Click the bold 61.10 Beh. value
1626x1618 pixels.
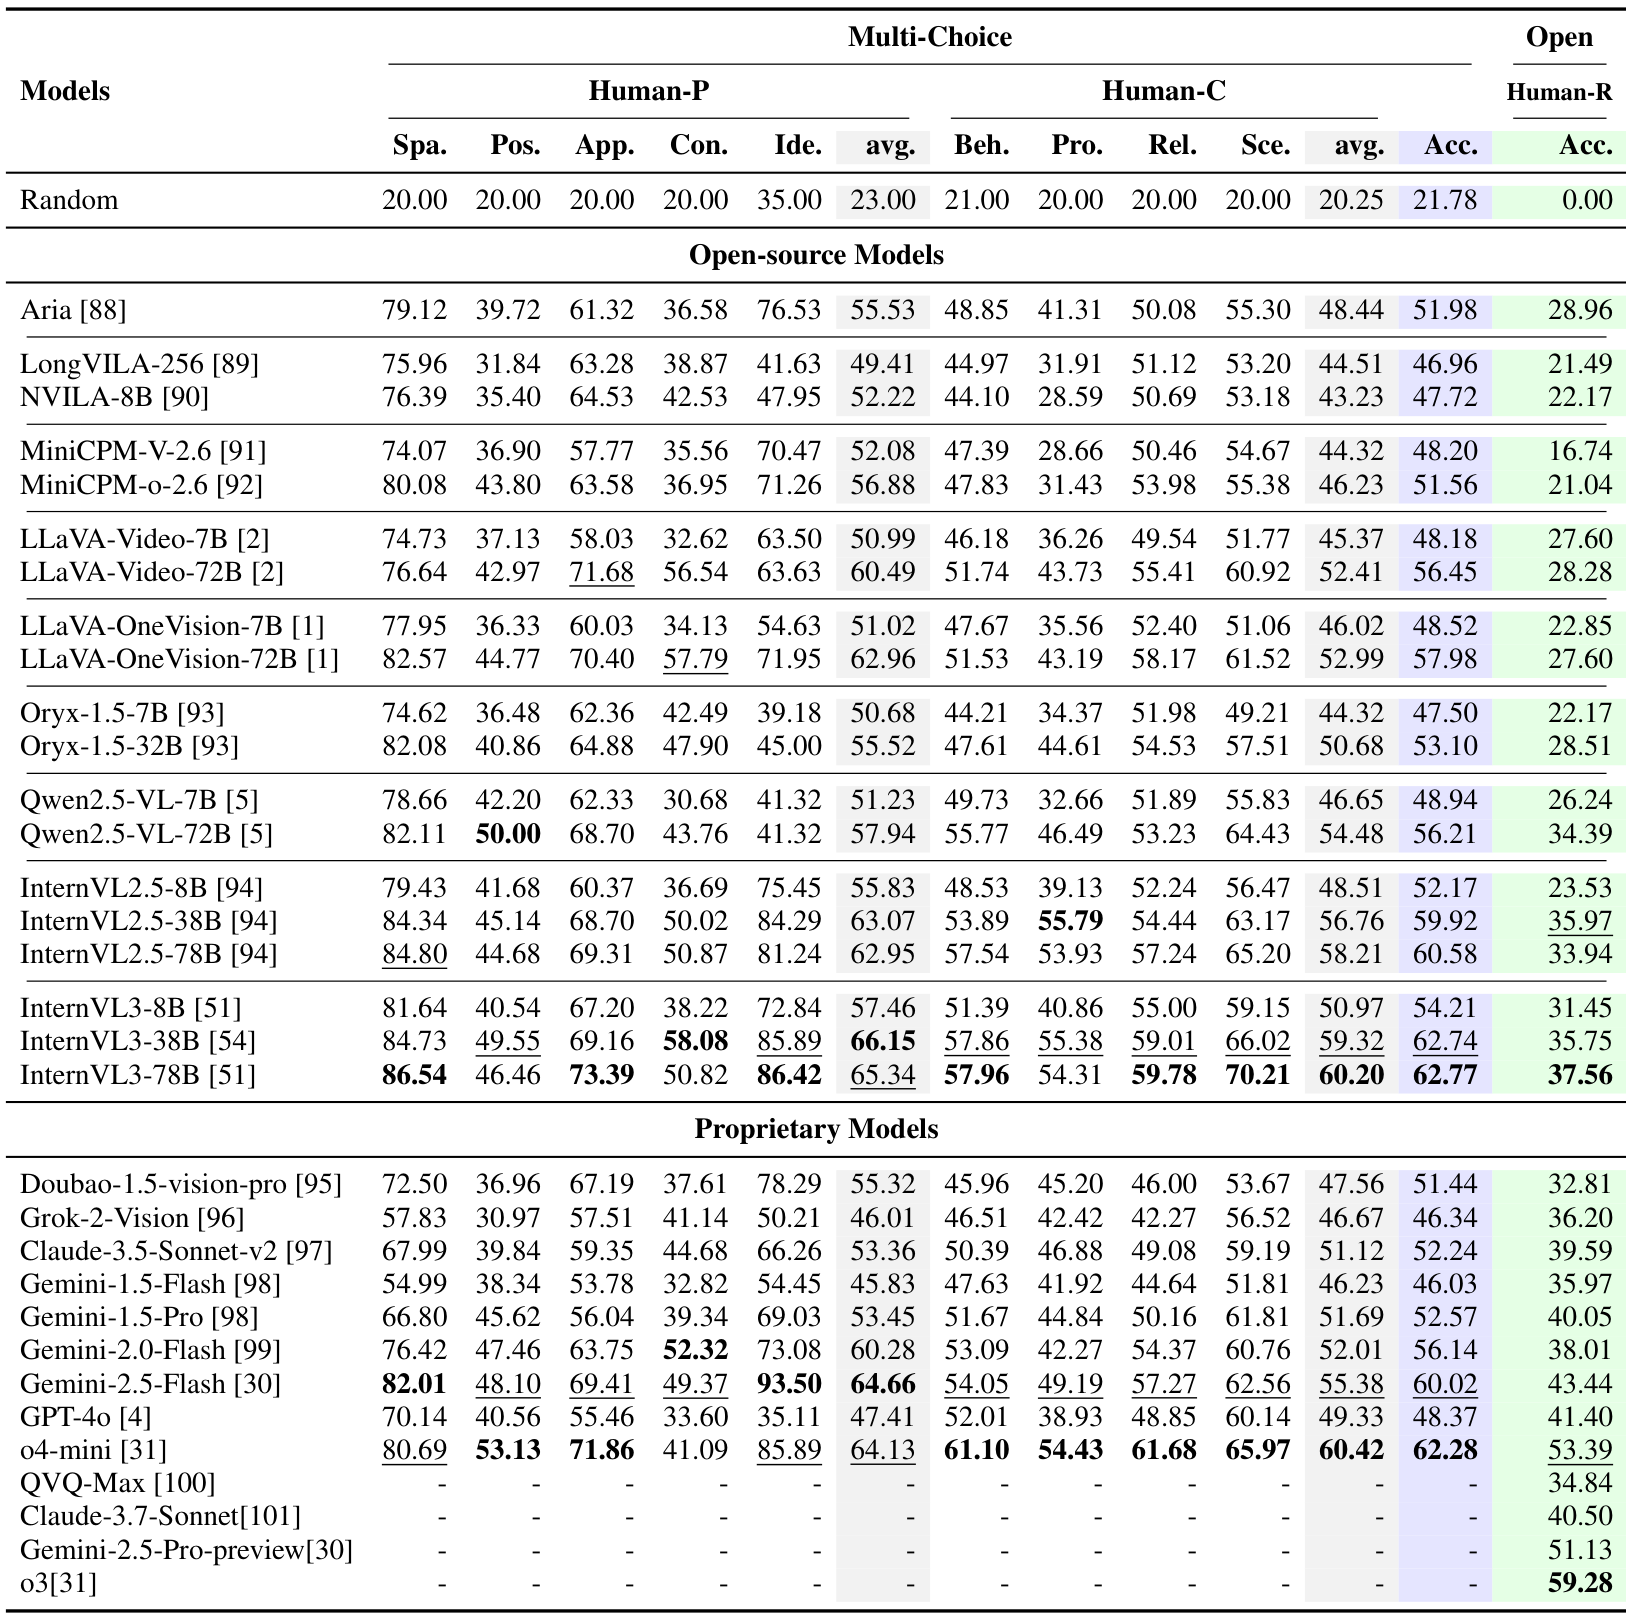point(976,1450)
